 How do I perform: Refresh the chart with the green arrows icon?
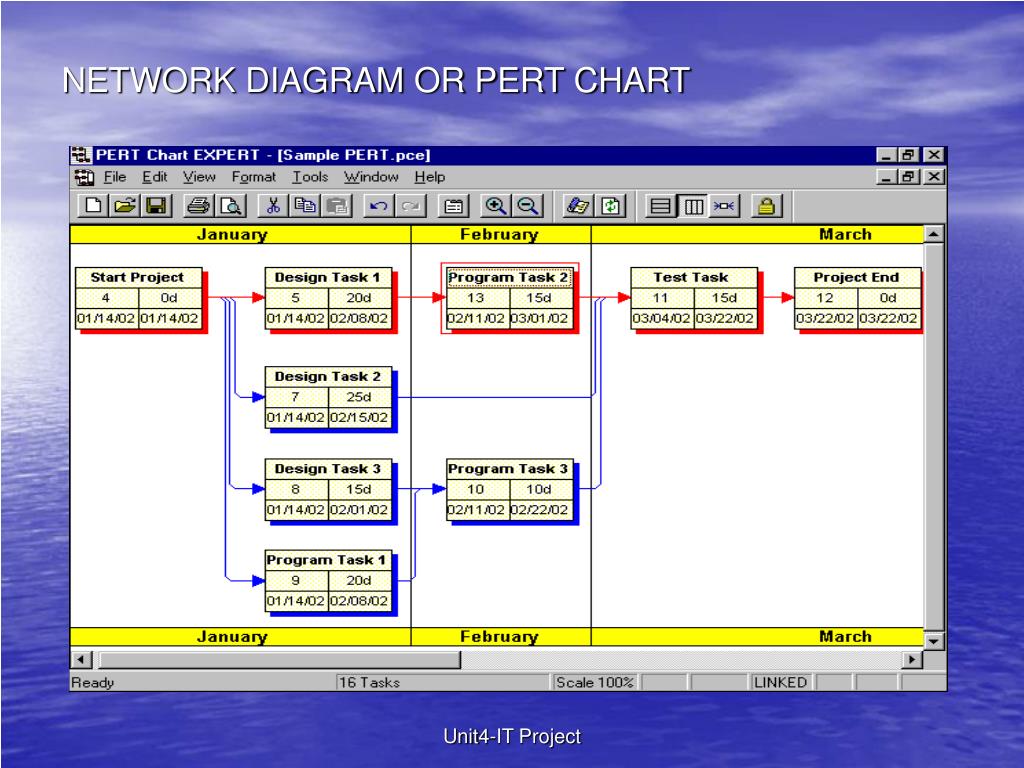pos(611,206)
